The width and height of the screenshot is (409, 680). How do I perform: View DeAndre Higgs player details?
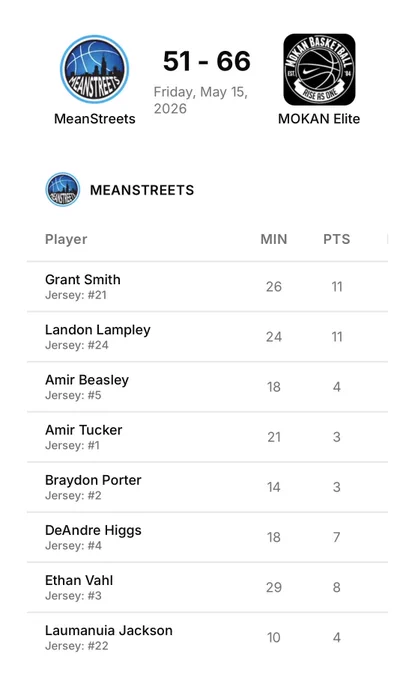pyautogui.click(x=207, y=537)
